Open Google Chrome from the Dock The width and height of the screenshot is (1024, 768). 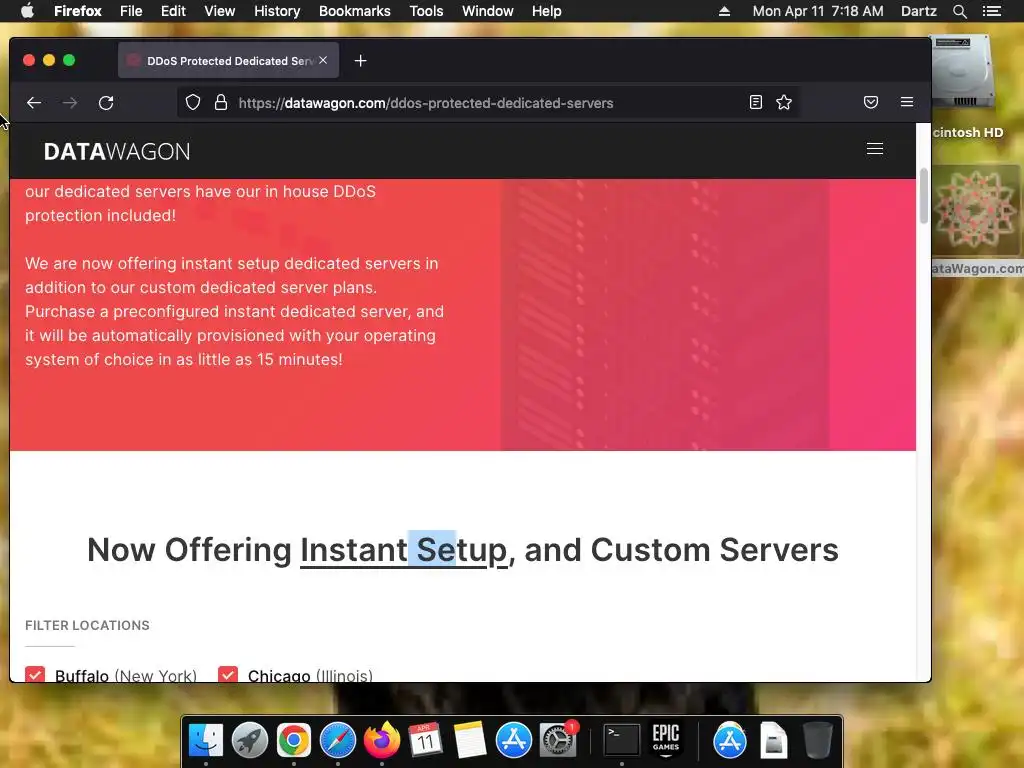pyautogui.click(x=293, y=741)
